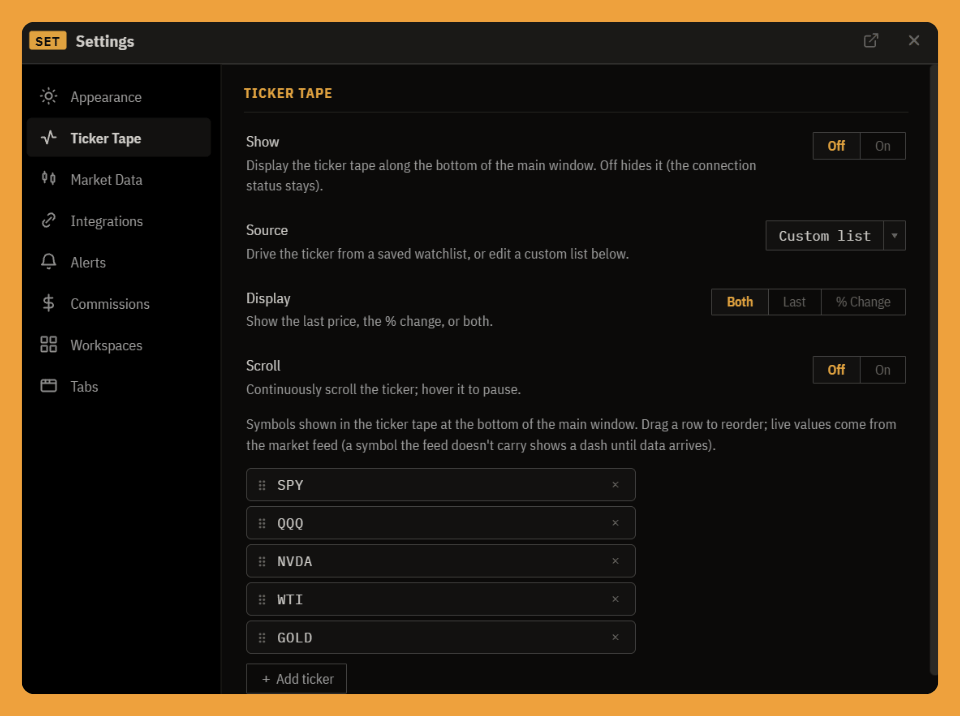The image size is (960, 716).
Task: Click the Add ticker button
Action: 296,679
